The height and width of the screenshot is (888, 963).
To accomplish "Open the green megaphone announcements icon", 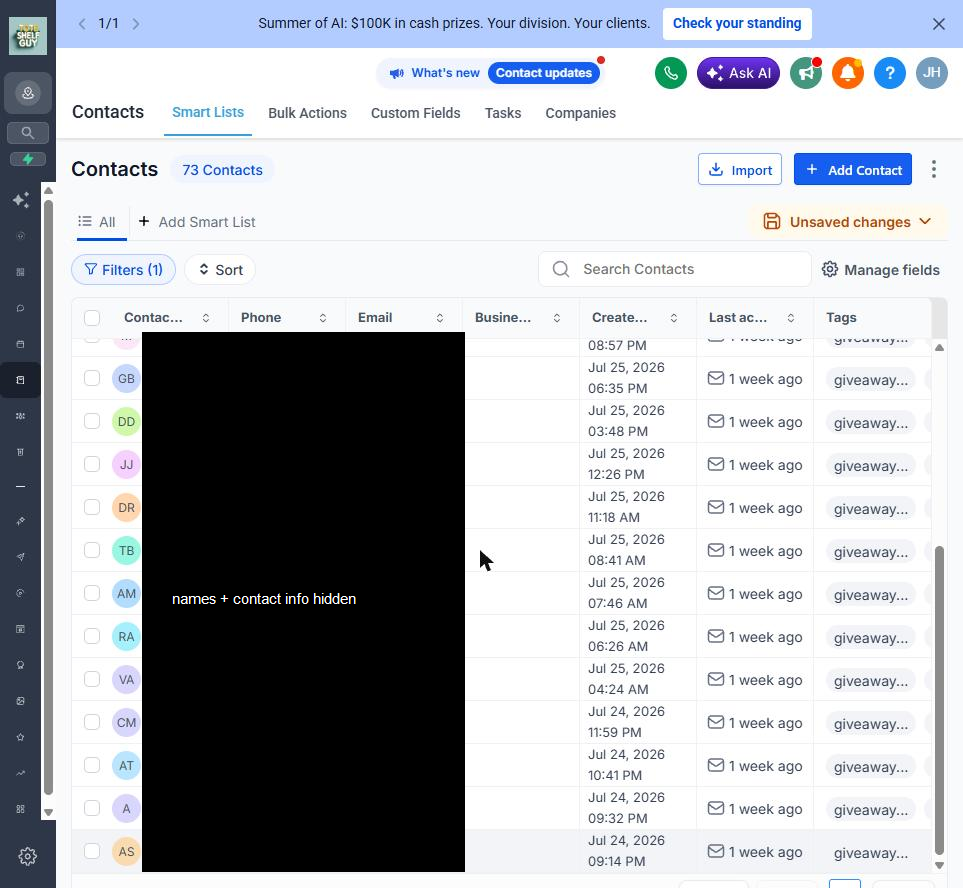I will coord(806,73).
